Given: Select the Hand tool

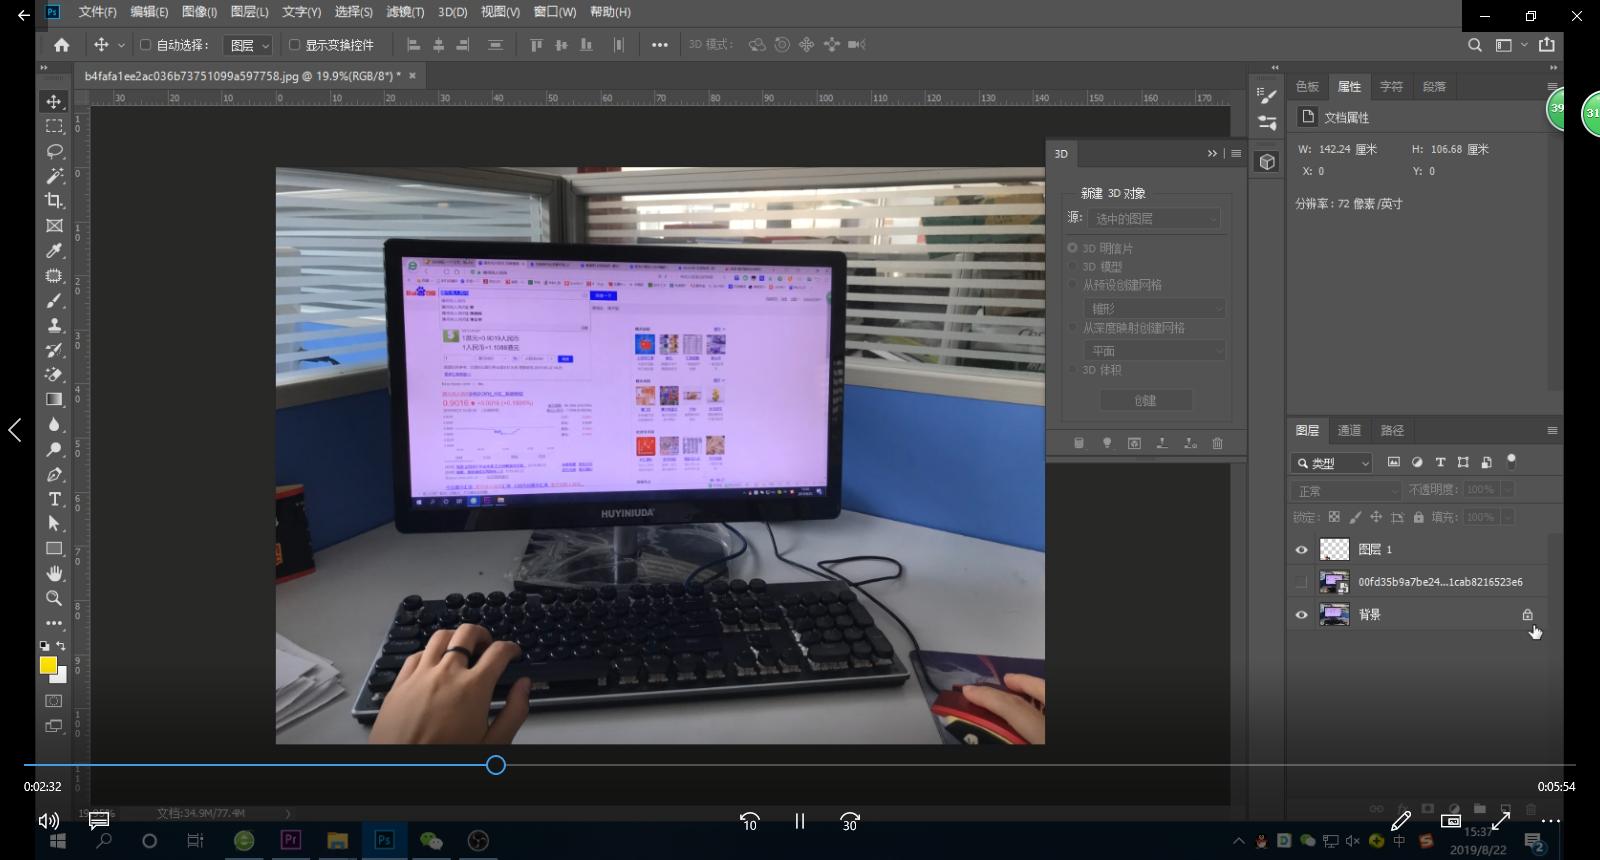Looking at the screenshot, I should (x=54, y=573).
